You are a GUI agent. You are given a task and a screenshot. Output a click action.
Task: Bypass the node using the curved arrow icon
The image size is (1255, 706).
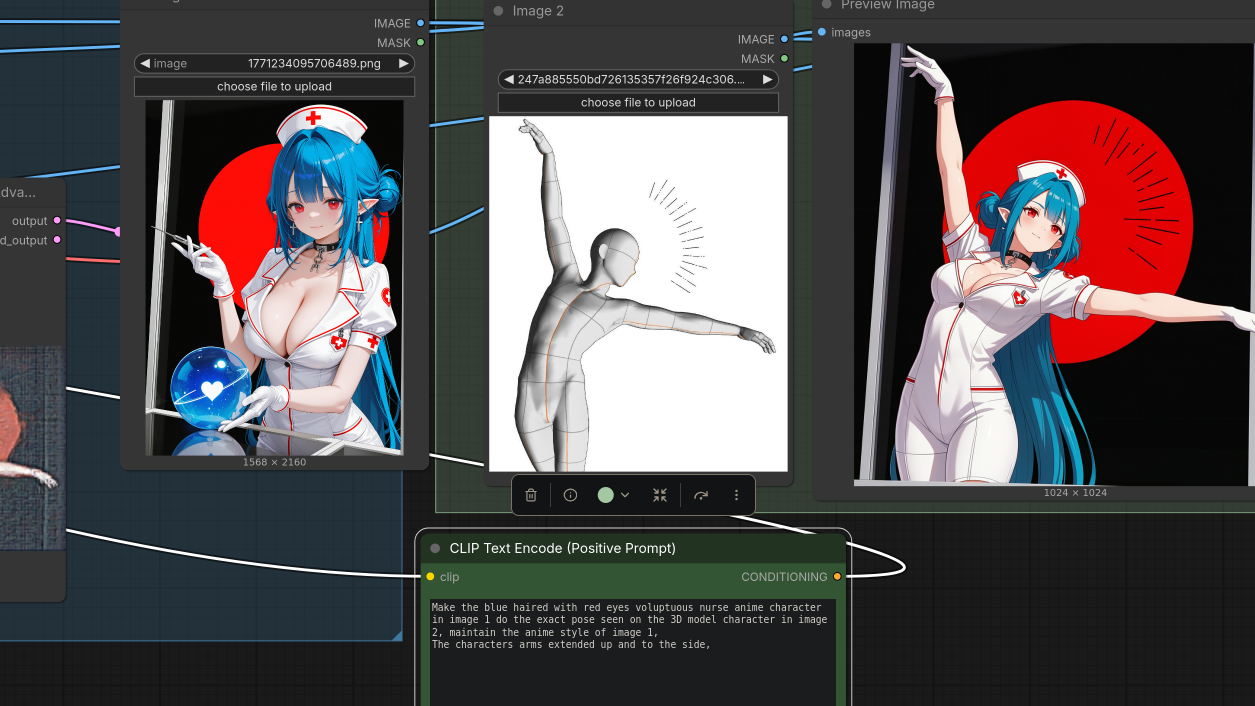pos(701,495)
